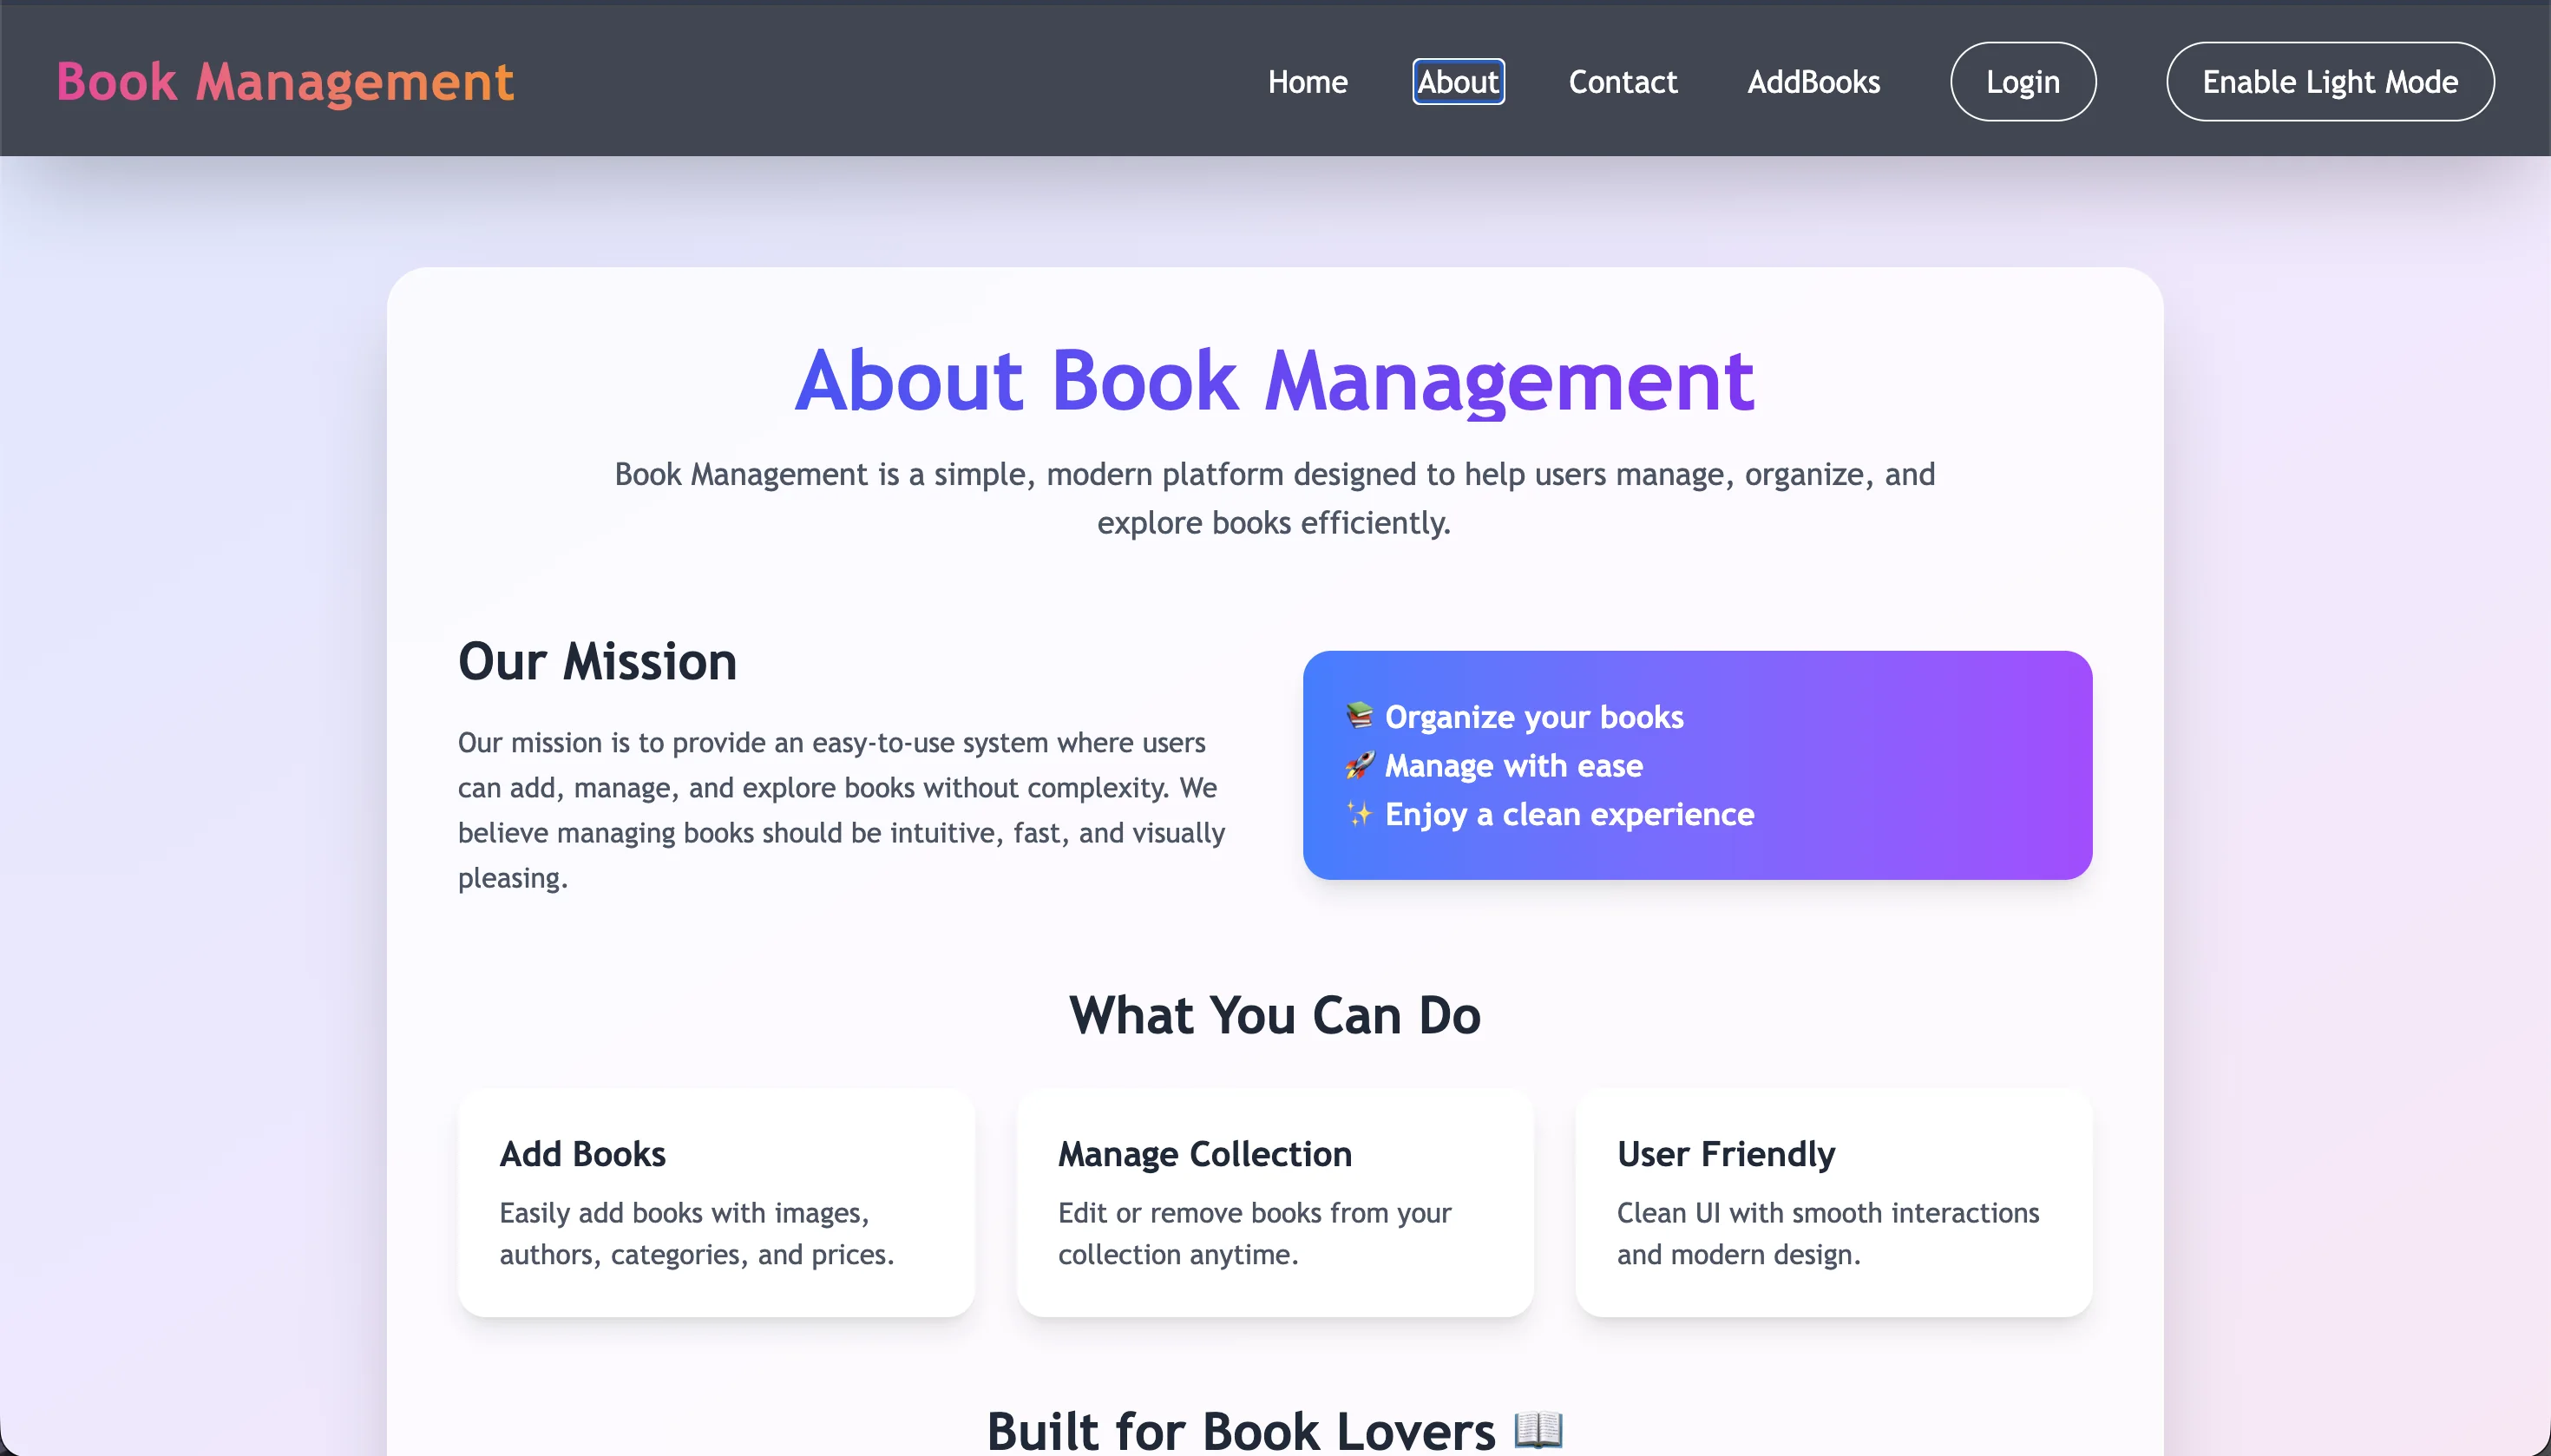The image size is (2551, 1456).
Task: Go to the Home page
Action: click(1307, 81)
